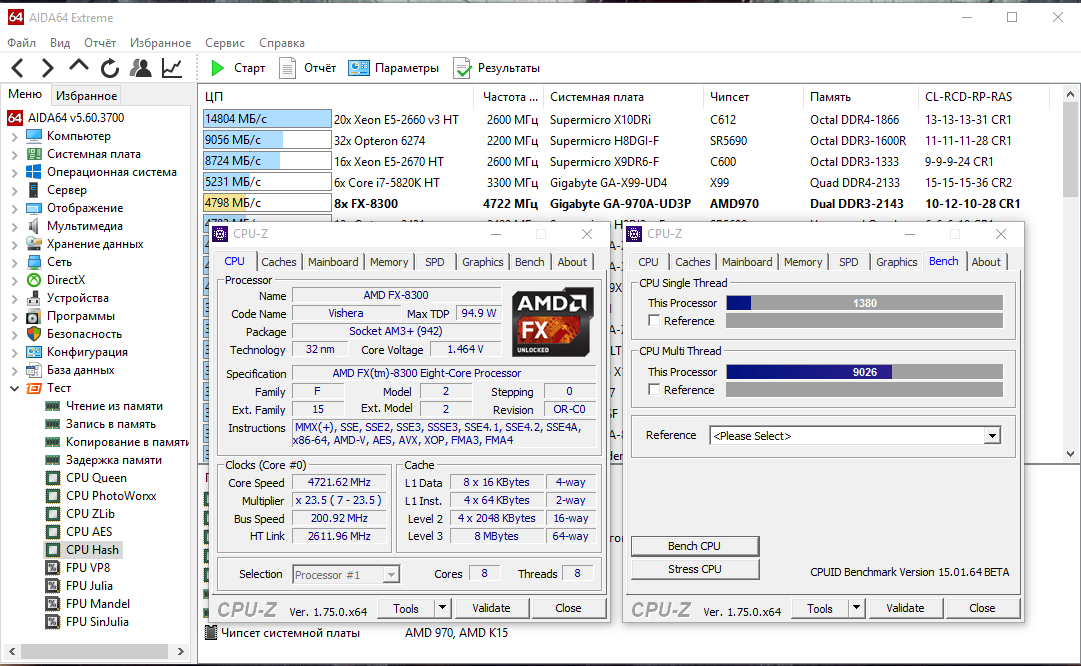This screenshot has height=666, width=1081.
Task: Select the CPU Queen test item
Action: tap(96, 478)
